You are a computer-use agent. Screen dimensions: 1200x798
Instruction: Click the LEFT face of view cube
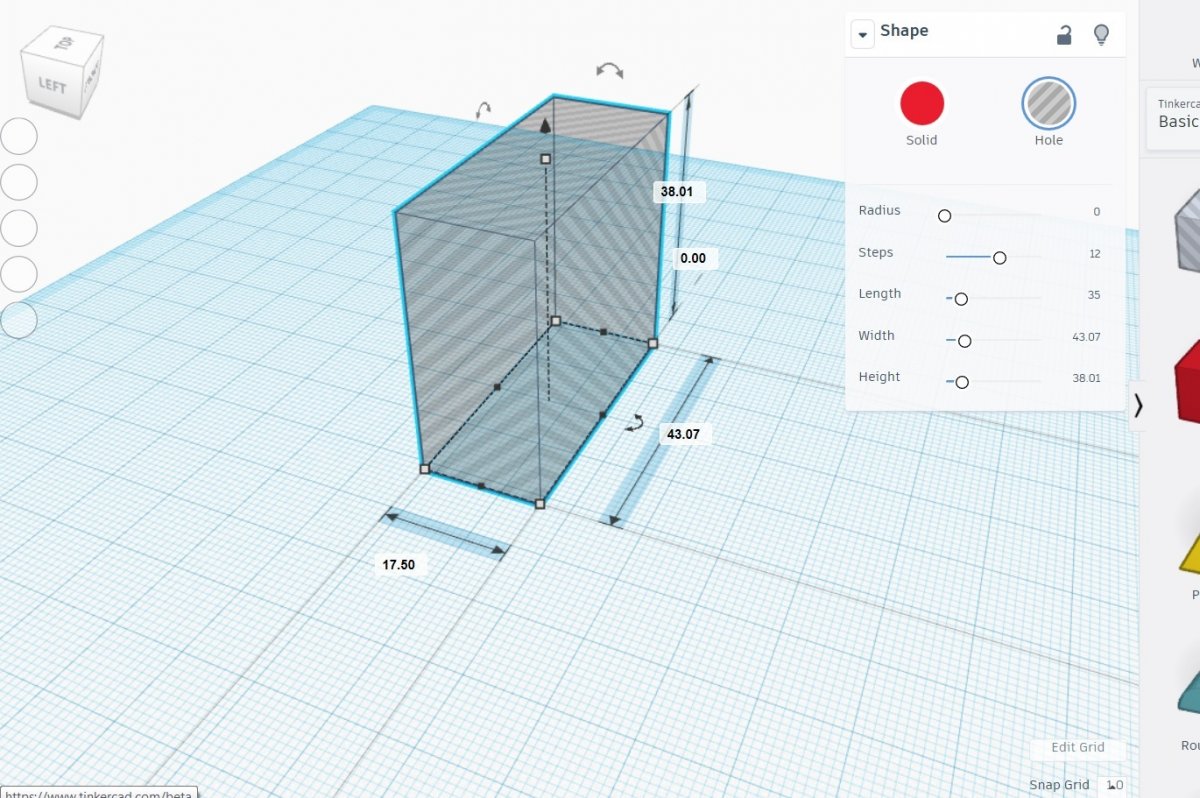point(51,85)
